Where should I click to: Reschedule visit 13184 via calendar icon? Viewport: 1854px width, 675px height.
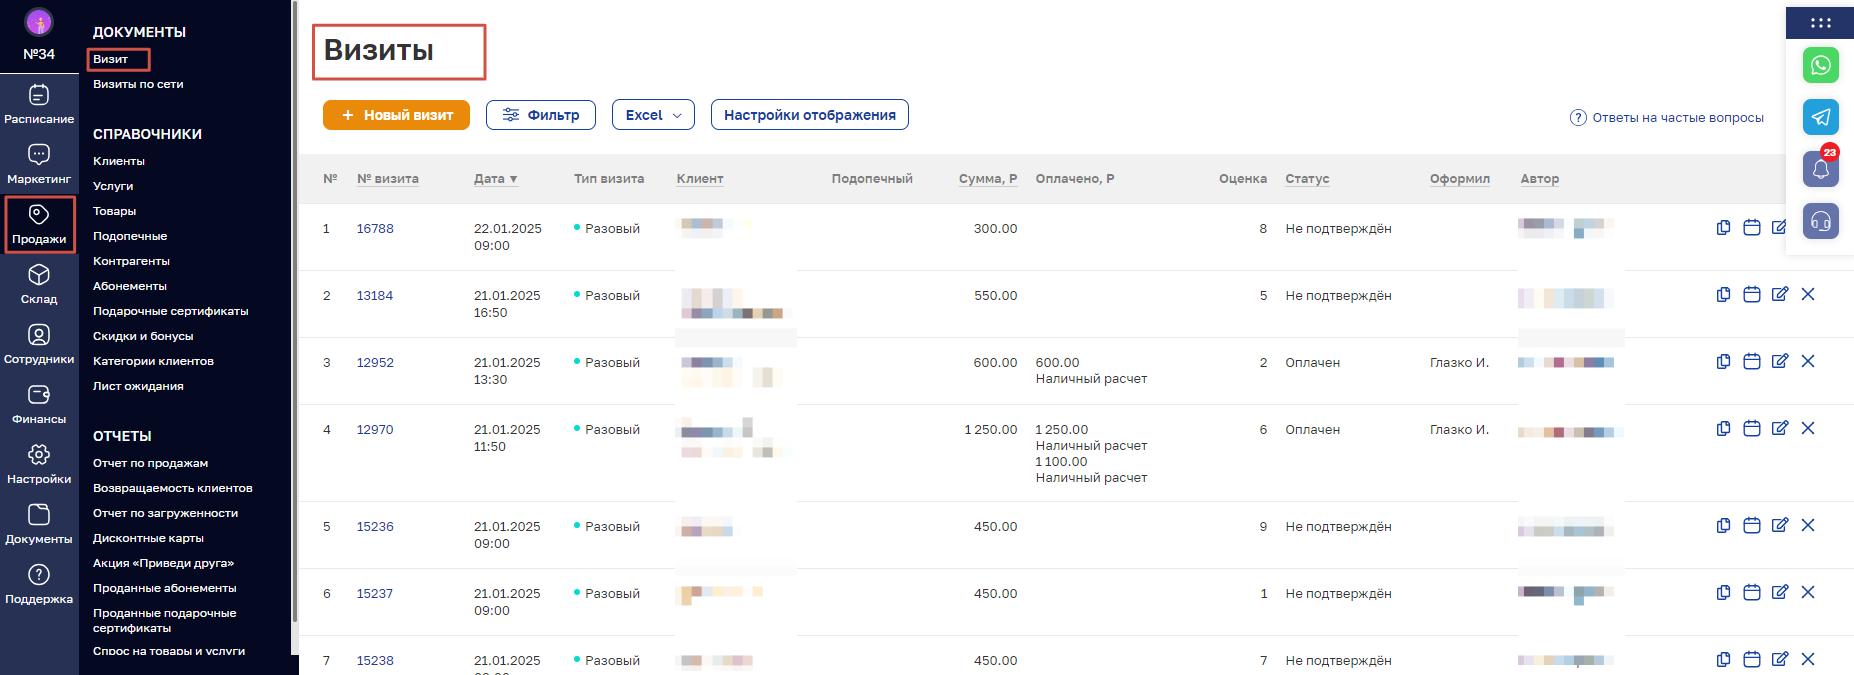1752,295
